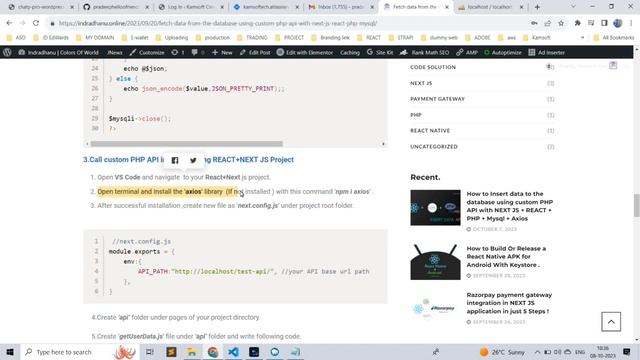Open 'How to Insert data' recent post
This screenshot has height=360, width=640.
point(510,206)
